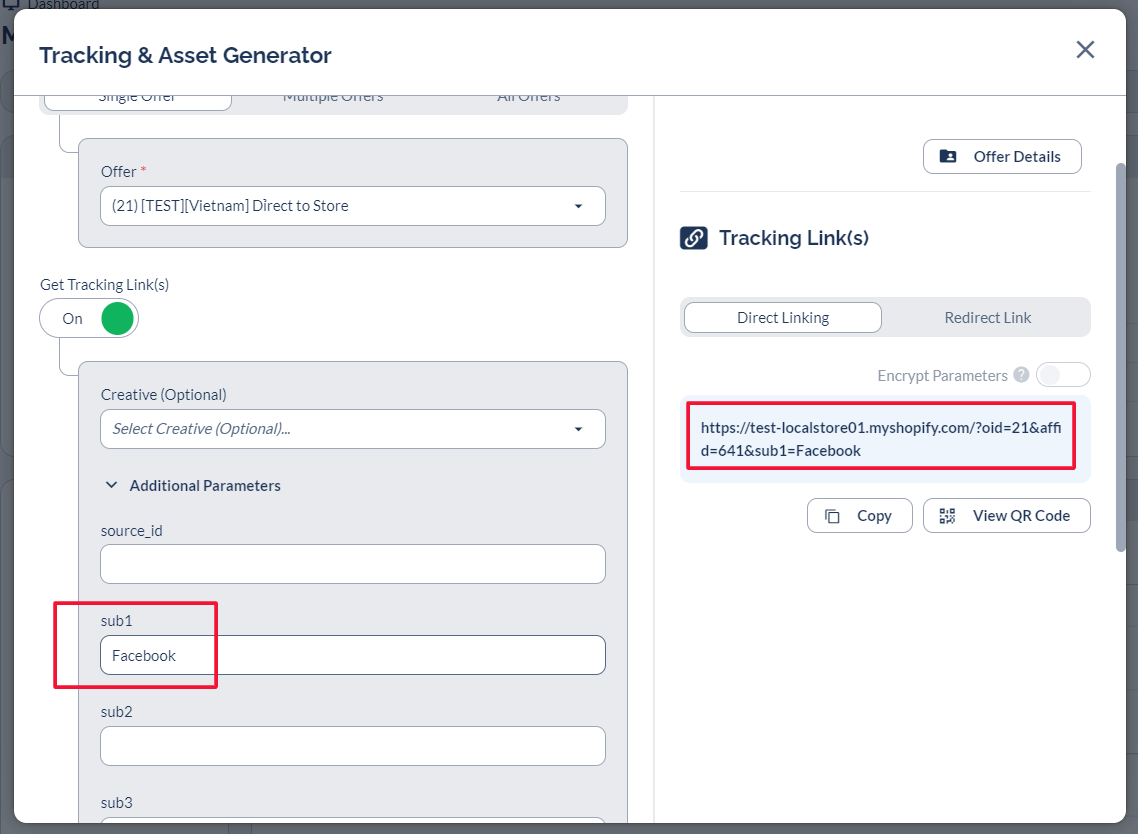Enable the Encrypt Parameters switch

click(1062, 375)
